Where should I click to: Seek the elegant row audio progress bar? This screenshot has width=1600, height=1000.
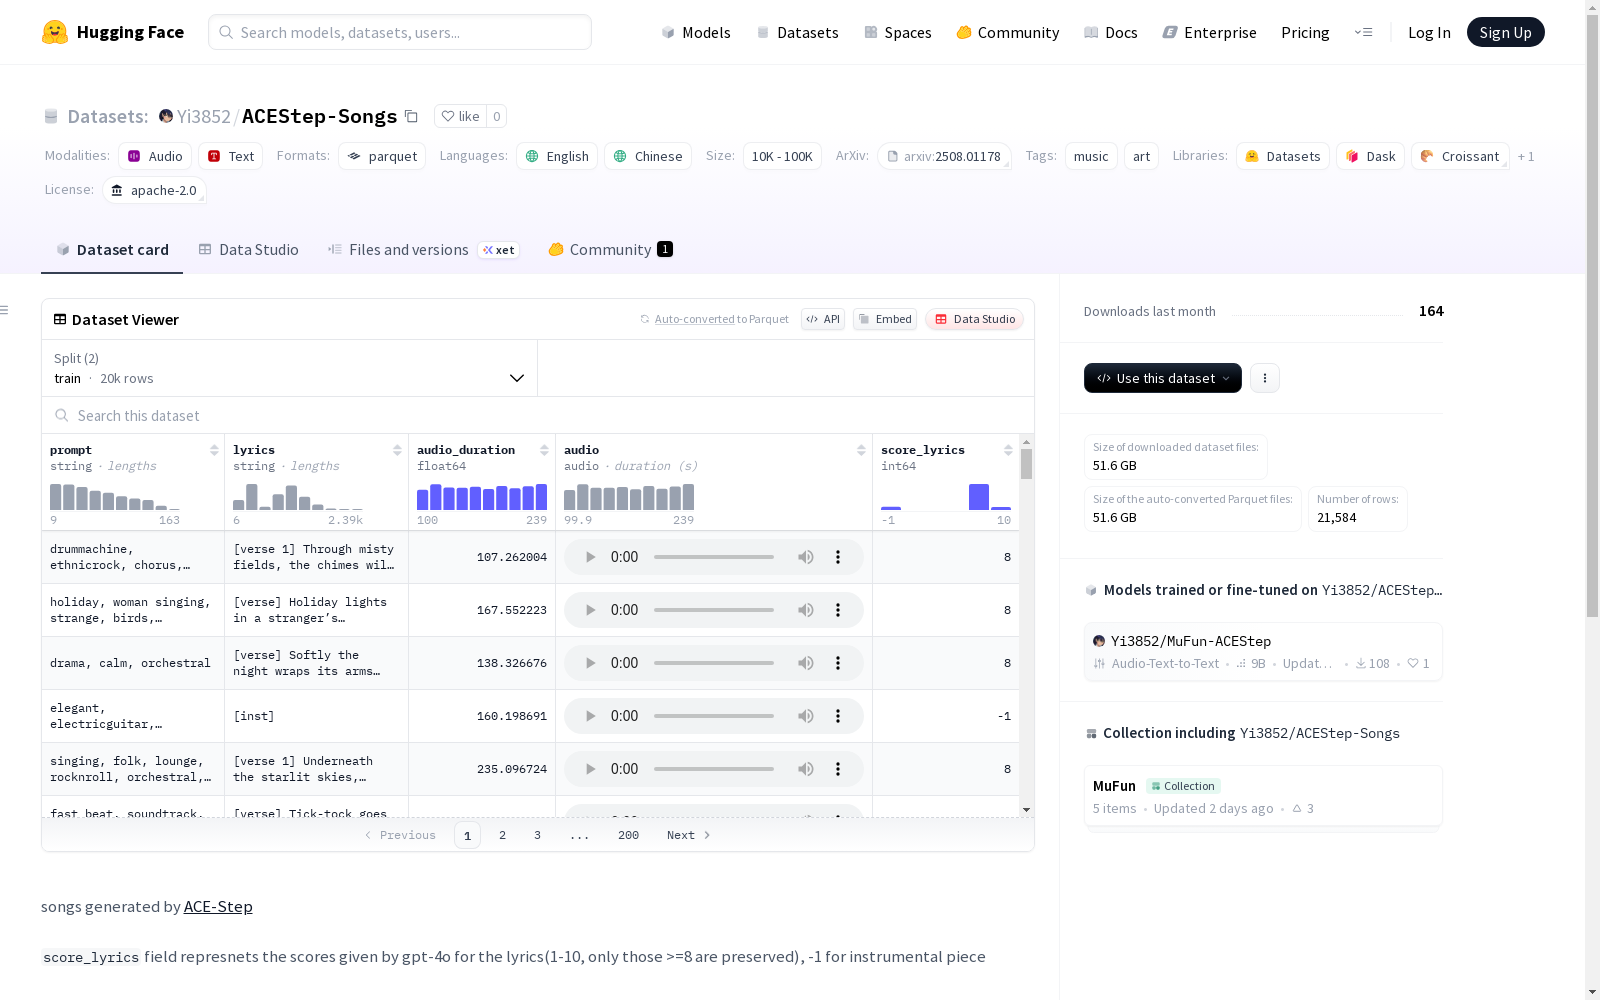coord(714,716)
